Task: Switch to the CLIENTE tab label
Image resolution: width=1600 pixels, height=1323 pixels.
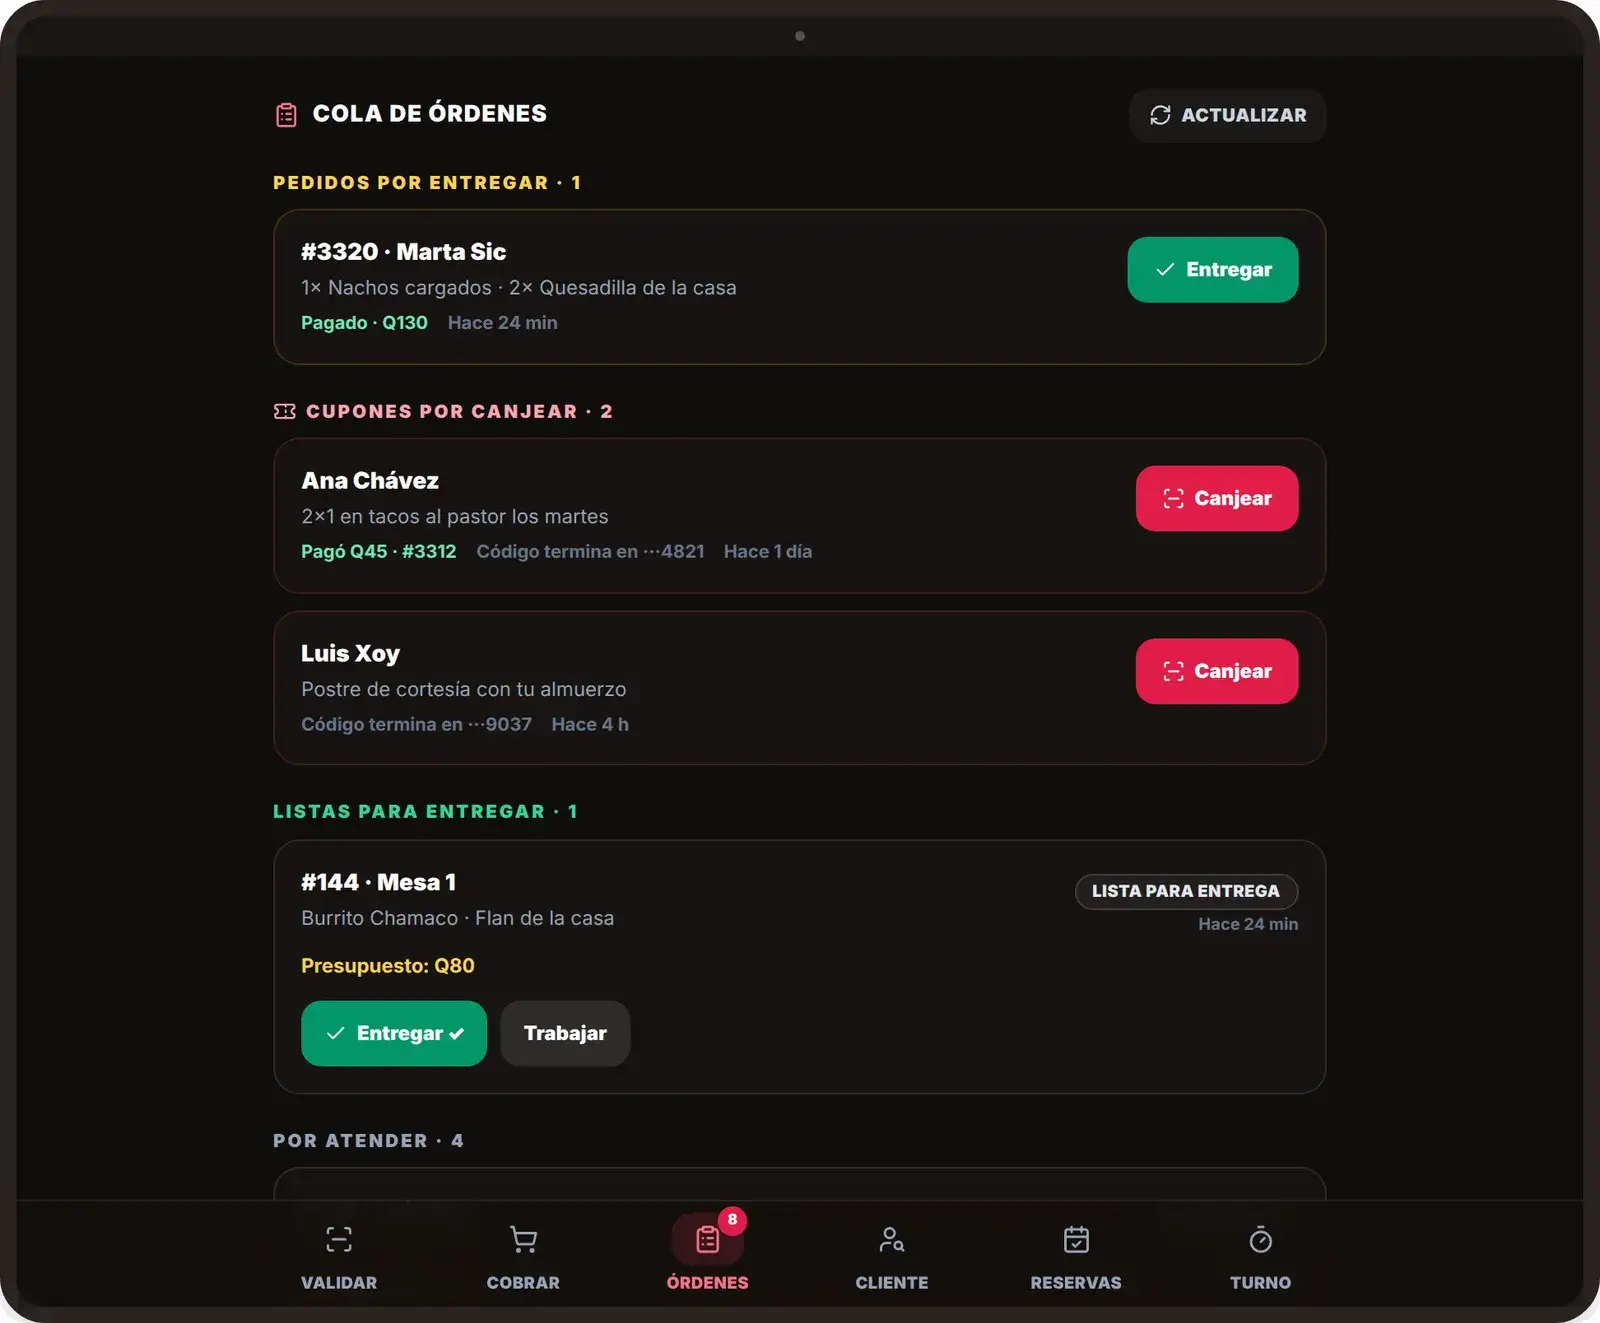Action: tap(892, 1282)
